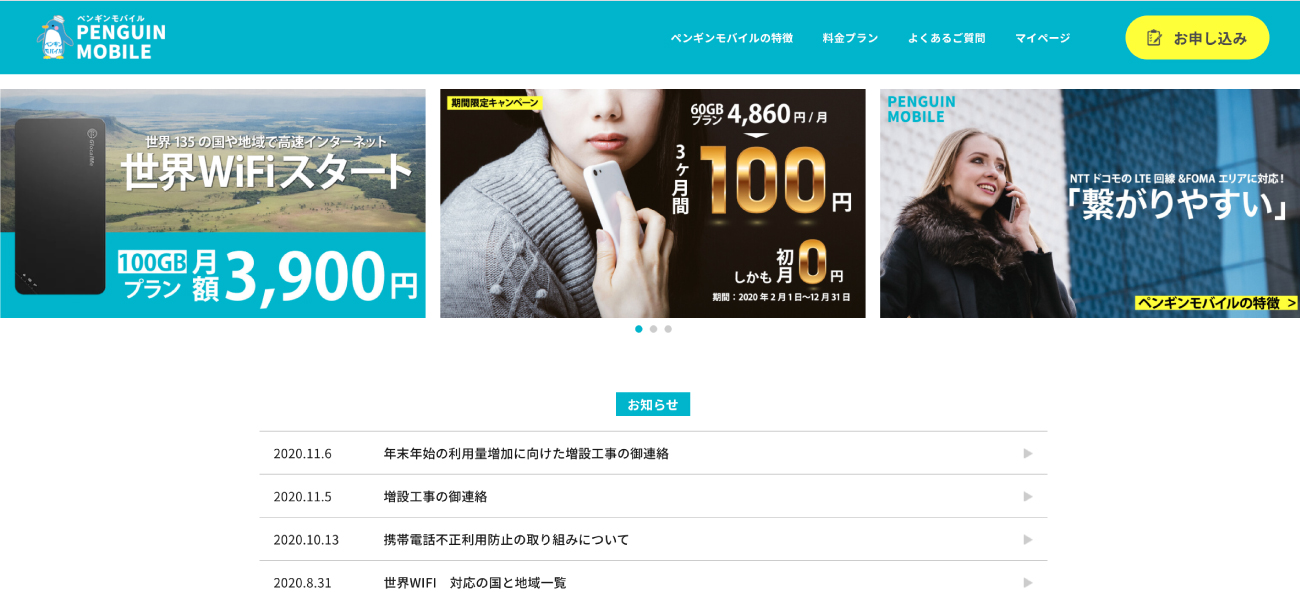Switch to the second carousel dot
This screenshot has width=1300, height=603.
[653, 329]
